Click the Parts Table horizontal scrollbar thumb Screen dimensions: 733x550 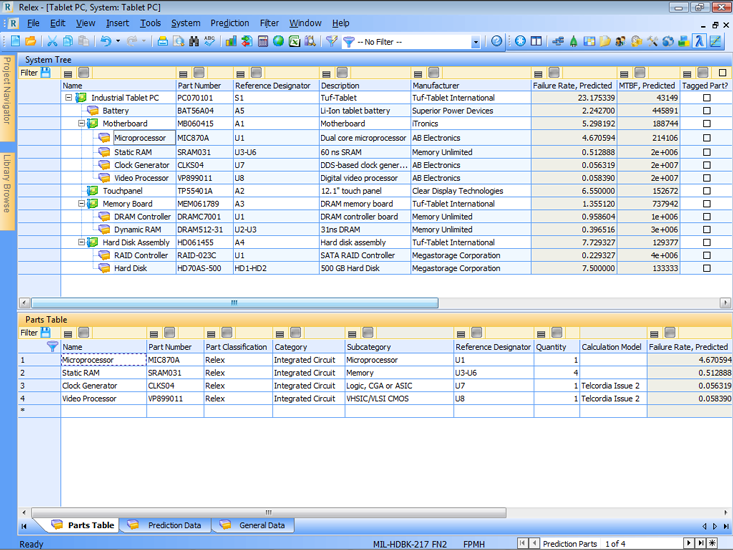(269, 513)
